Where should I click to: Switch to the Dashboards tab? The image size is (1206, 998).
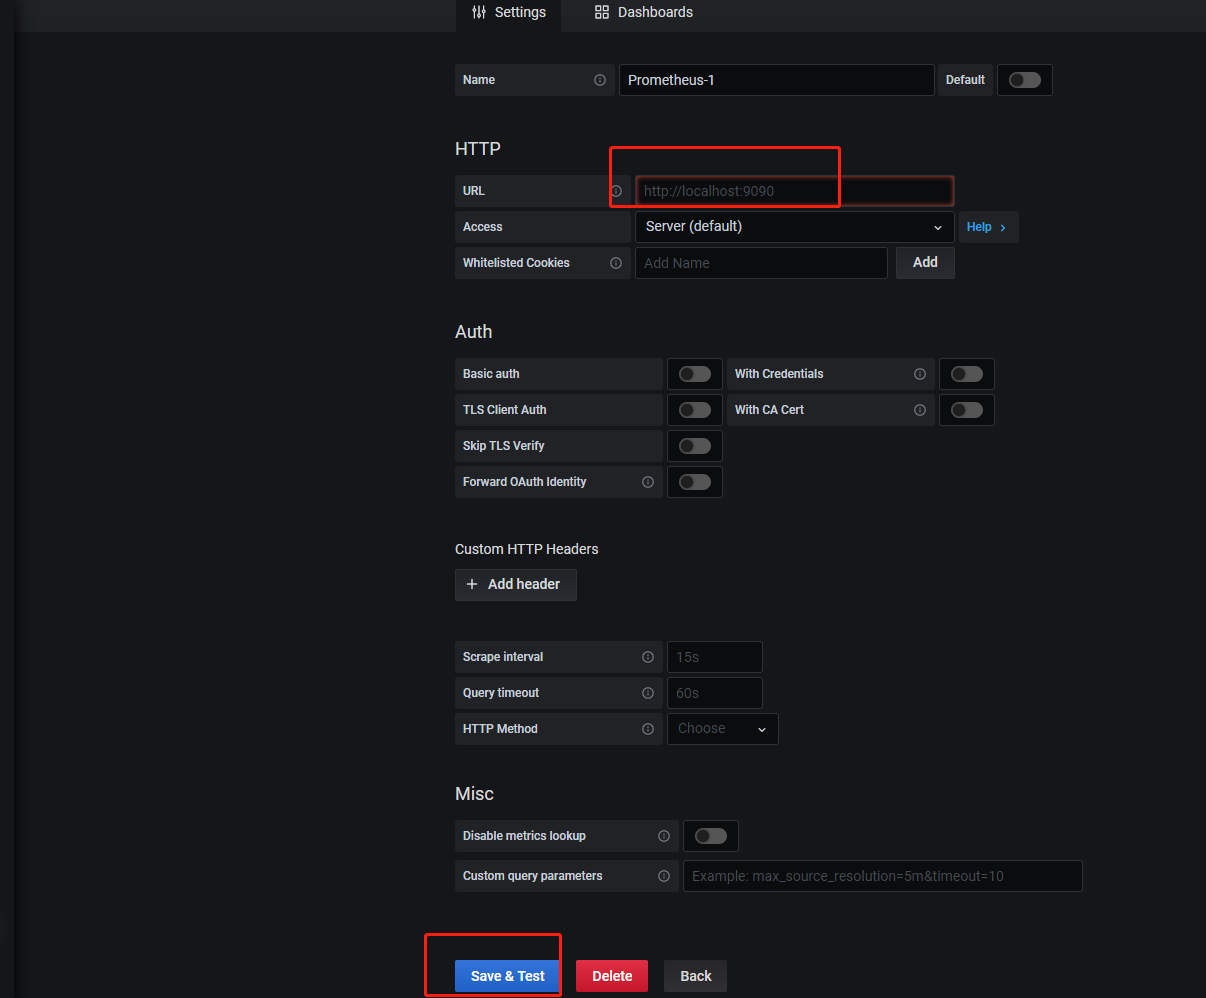643,13
